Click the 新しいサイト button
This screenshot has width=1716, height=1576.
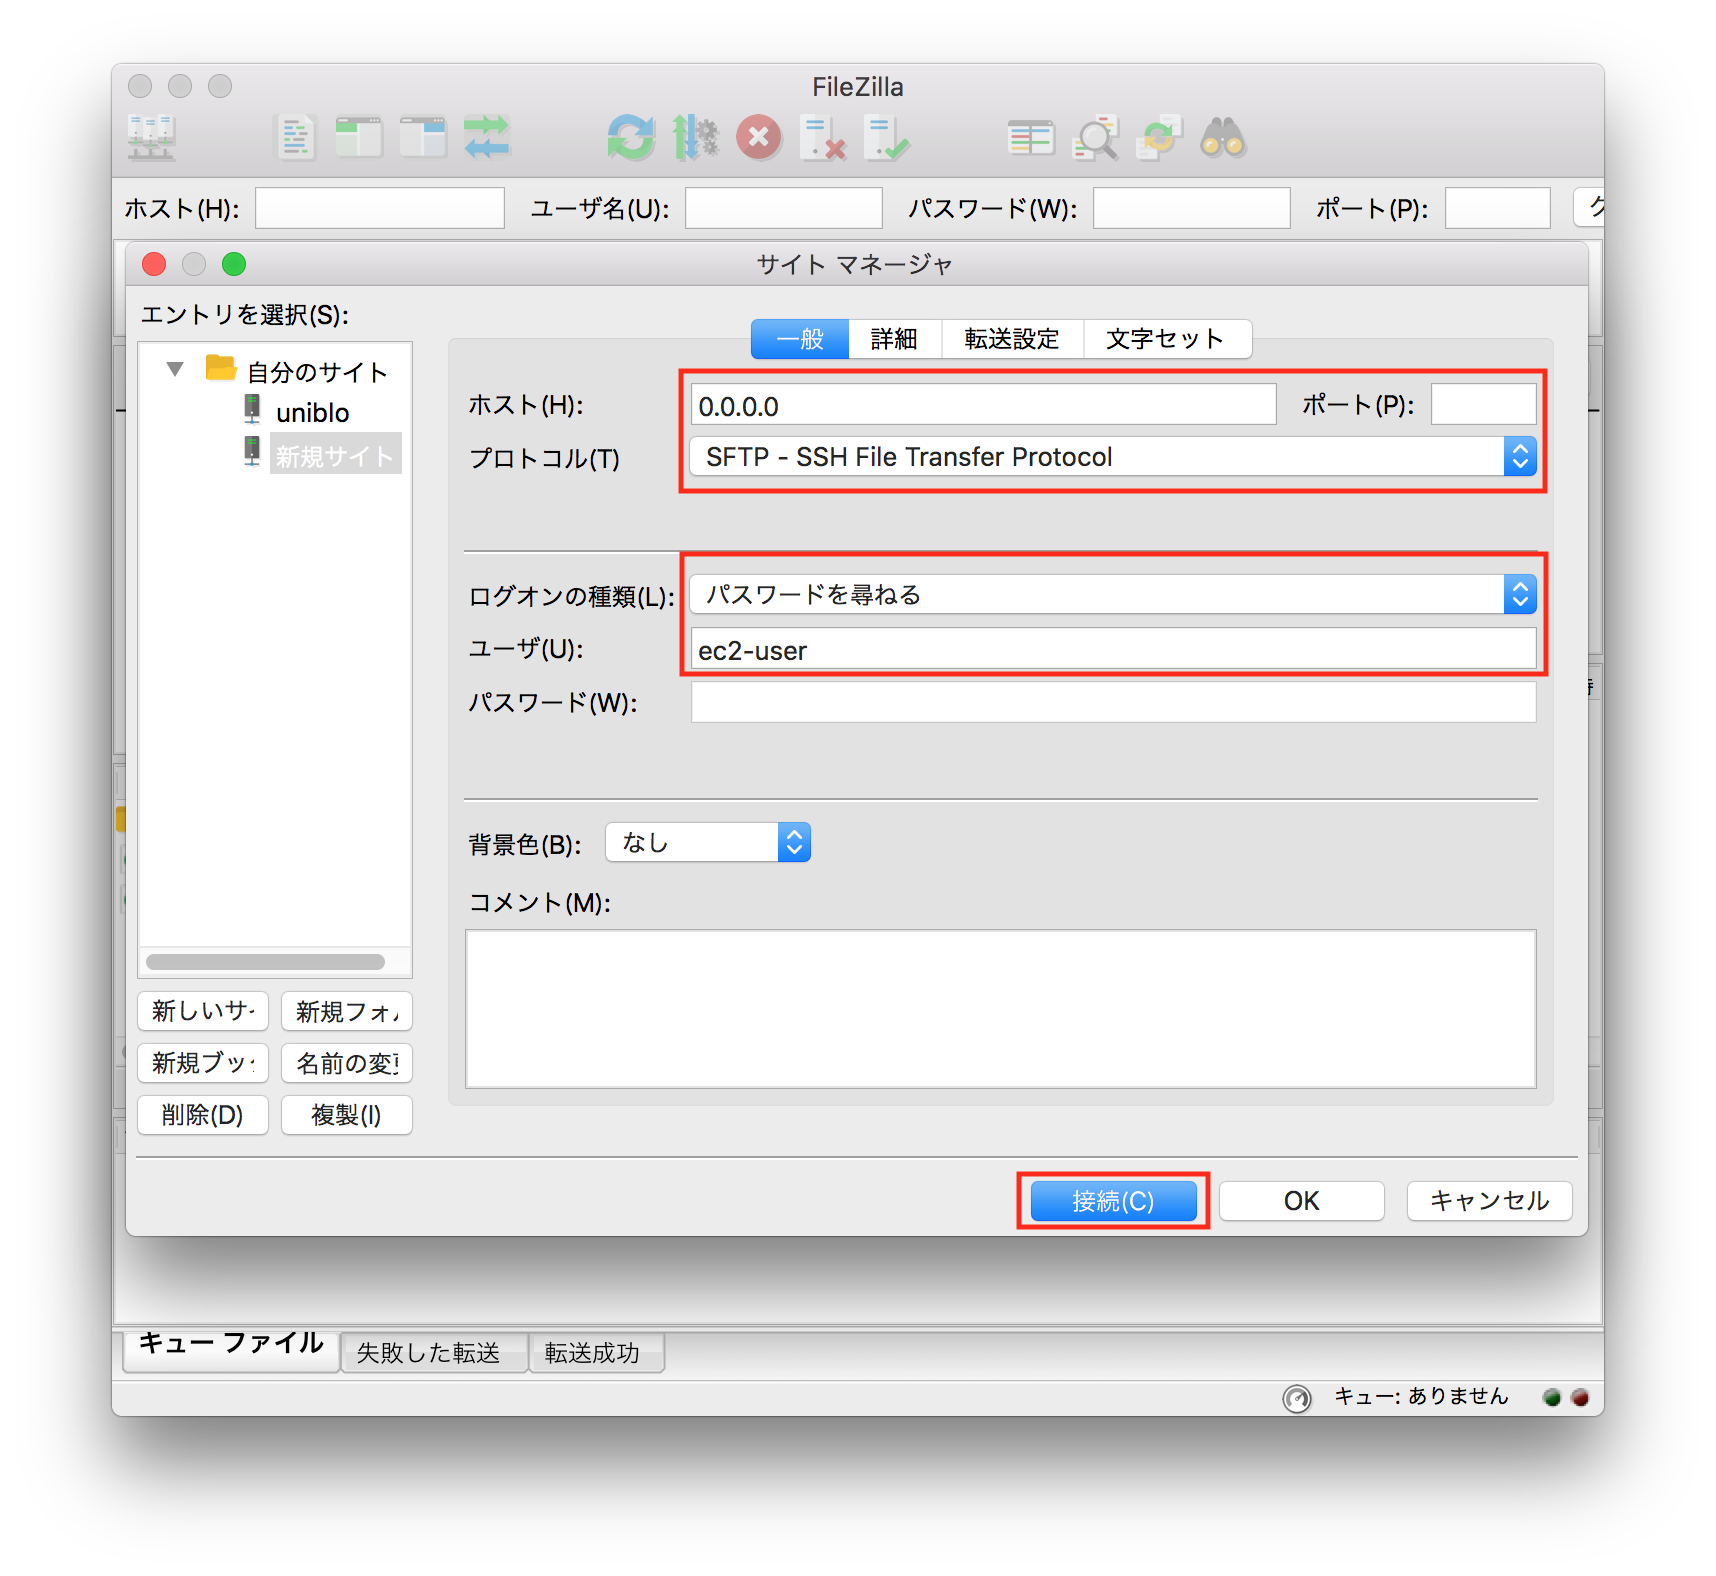pyautogui.click(x=203, y=1011)
